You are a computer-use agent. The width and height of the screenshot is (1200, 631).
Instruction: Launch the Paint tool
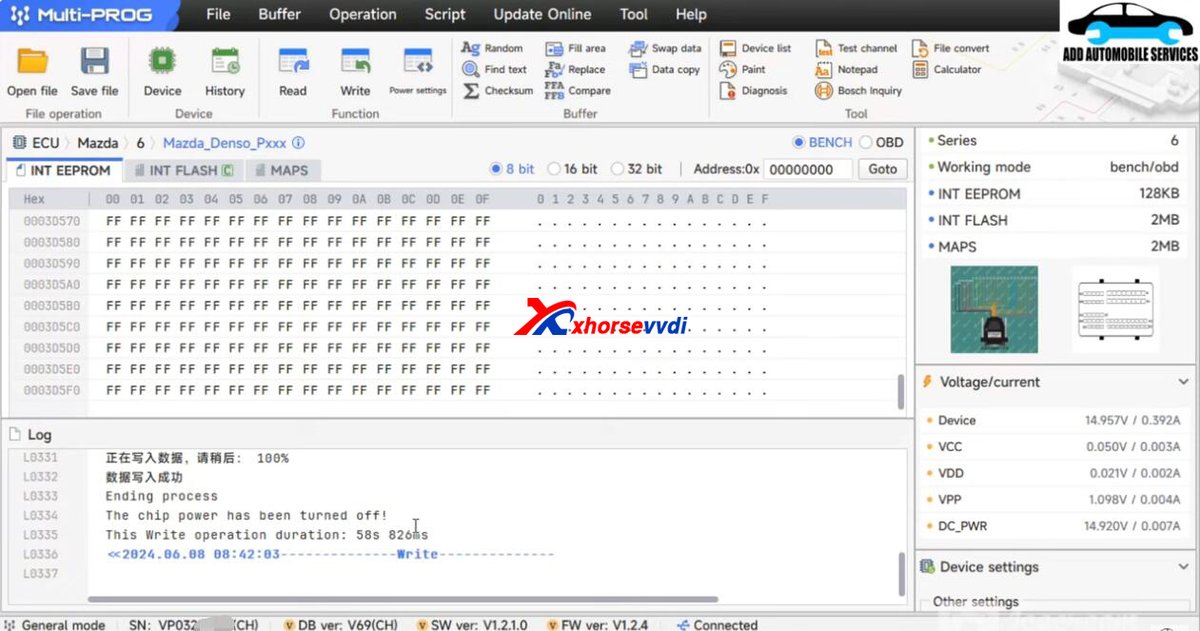pos(743,69)
